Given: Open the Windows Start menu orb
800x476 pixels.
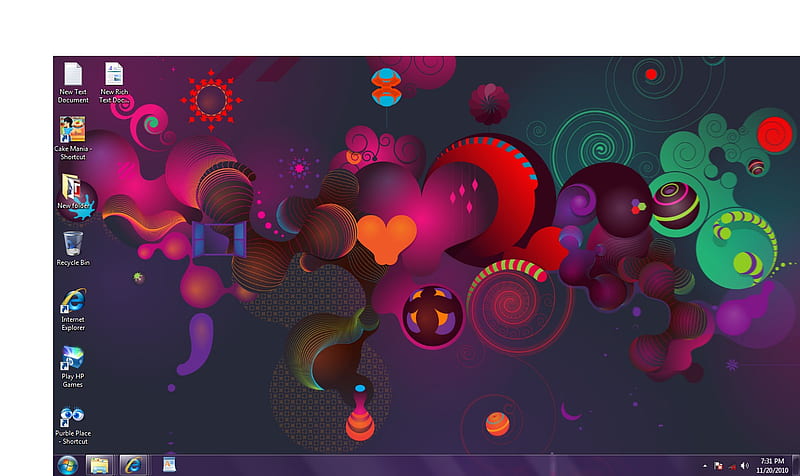Looking at the screenshot, I should tap(67, 465).
